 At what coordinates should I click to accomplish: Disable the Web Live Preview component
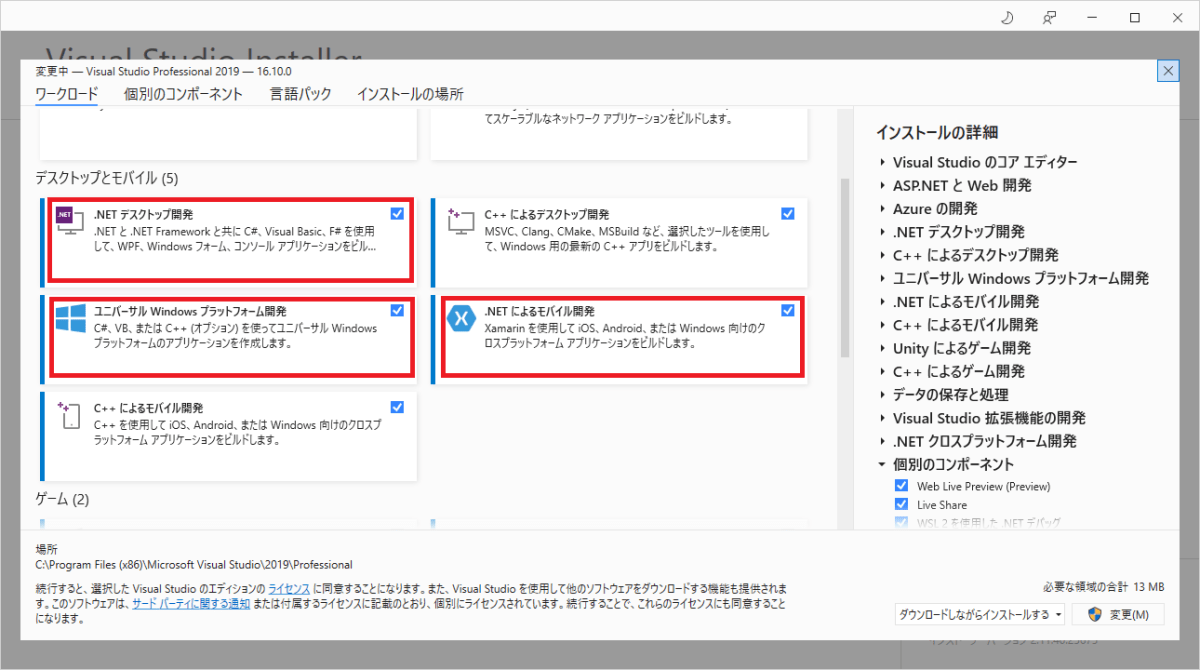coord(901,485)
